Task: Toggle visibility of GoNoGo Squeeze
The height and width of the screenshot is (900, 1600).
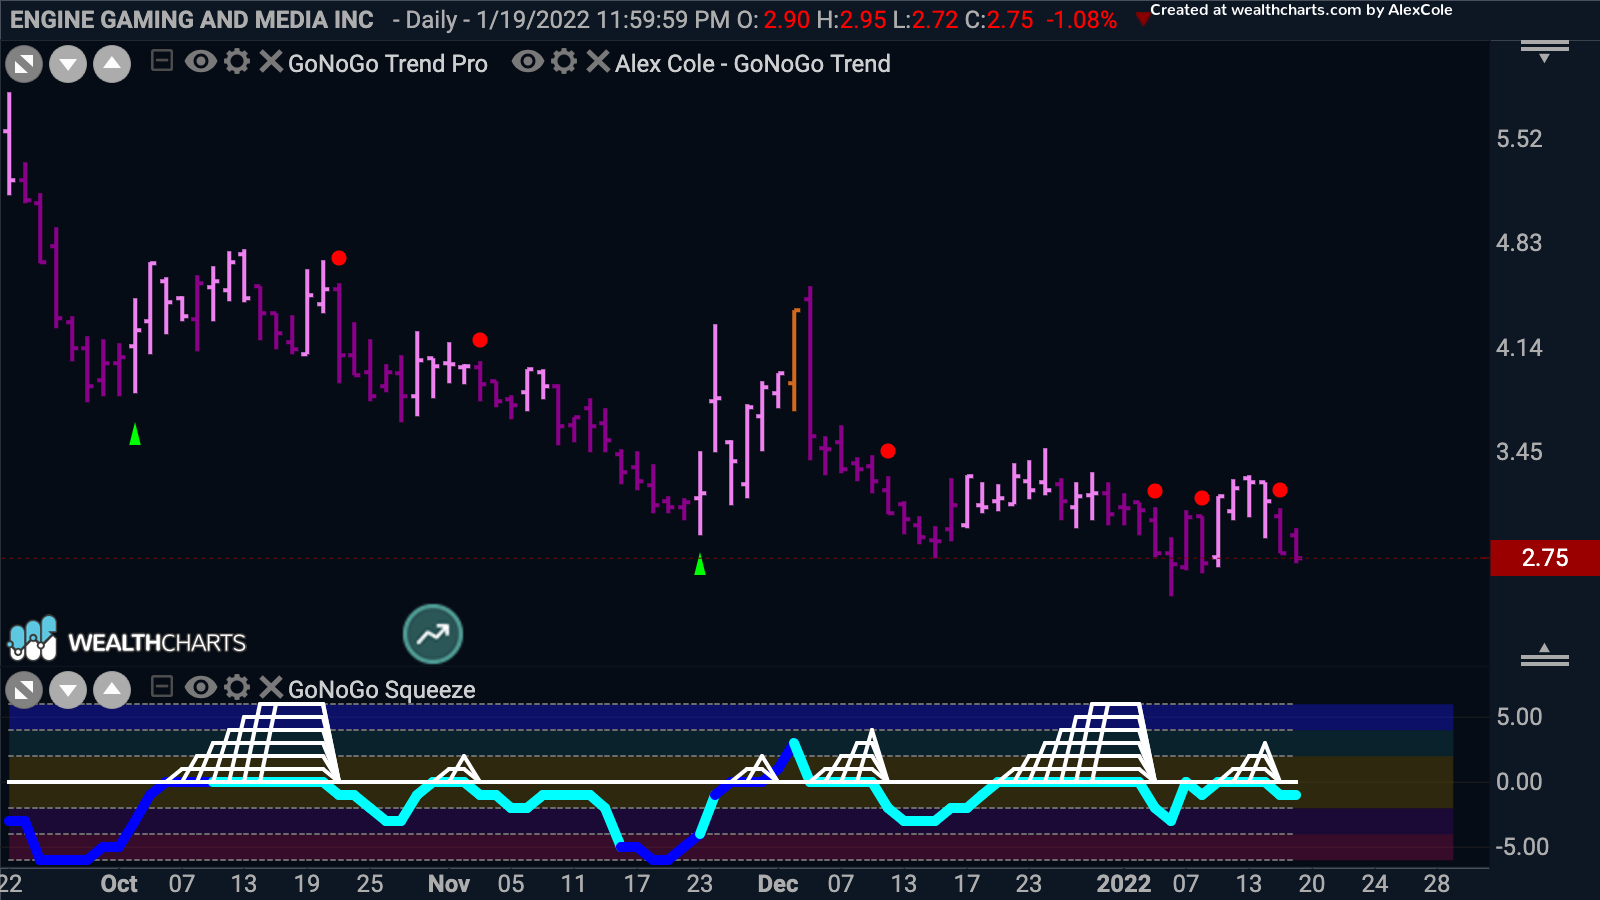Action: pyautogui.click(x=201, y=687)
